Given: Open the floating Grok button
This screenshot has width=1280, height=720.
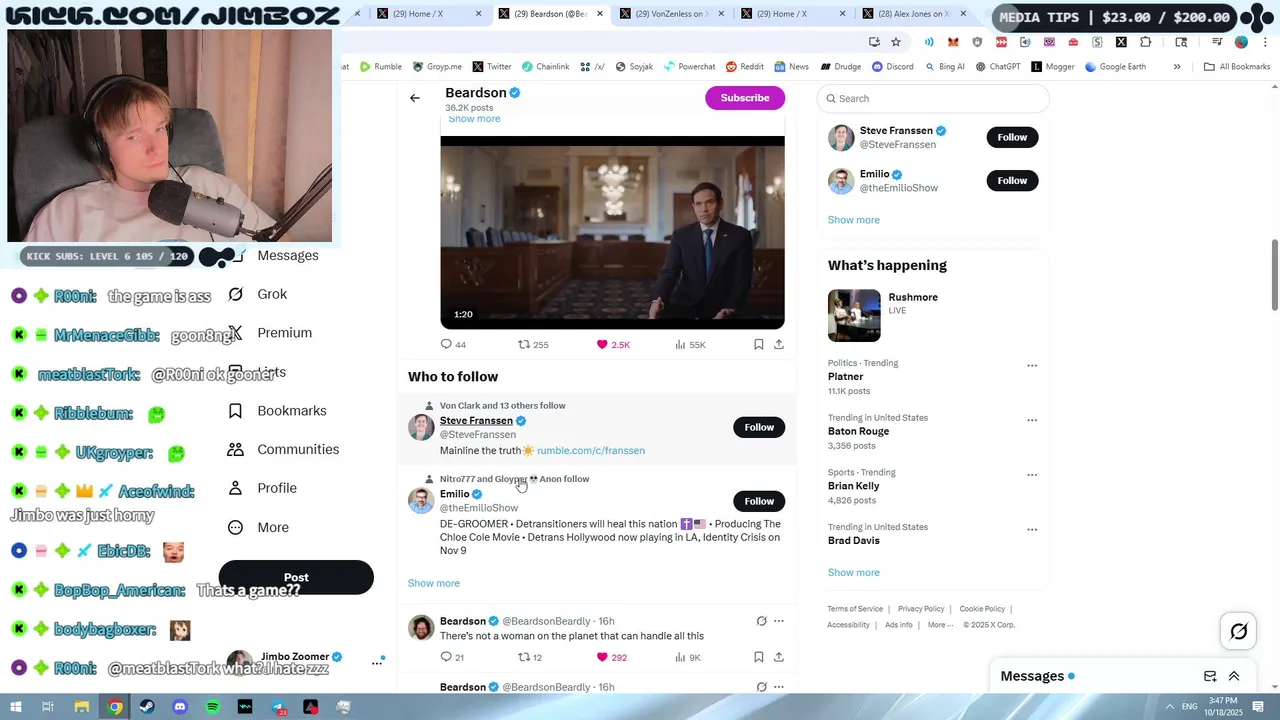Looking at the screenshot, I should [1238, 631].
